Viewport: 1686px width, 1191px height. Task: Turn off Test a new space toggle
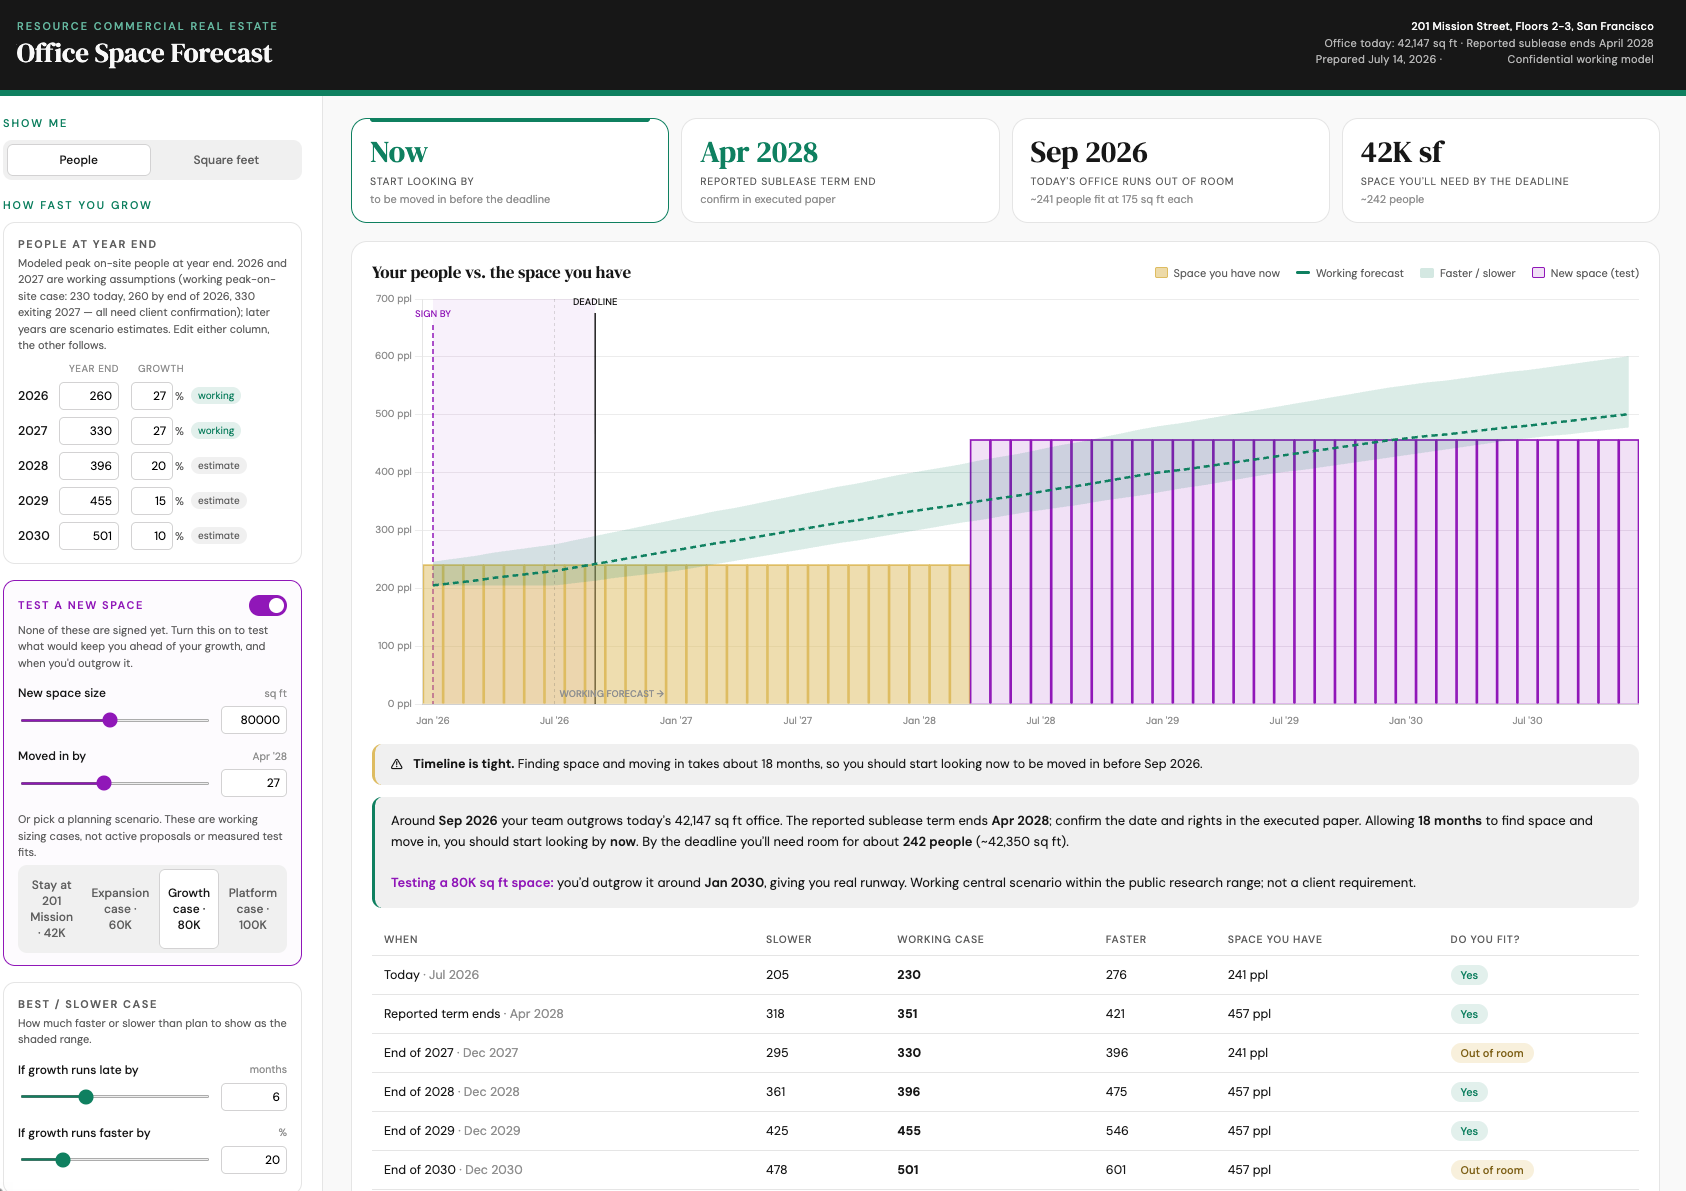point(268,606)
